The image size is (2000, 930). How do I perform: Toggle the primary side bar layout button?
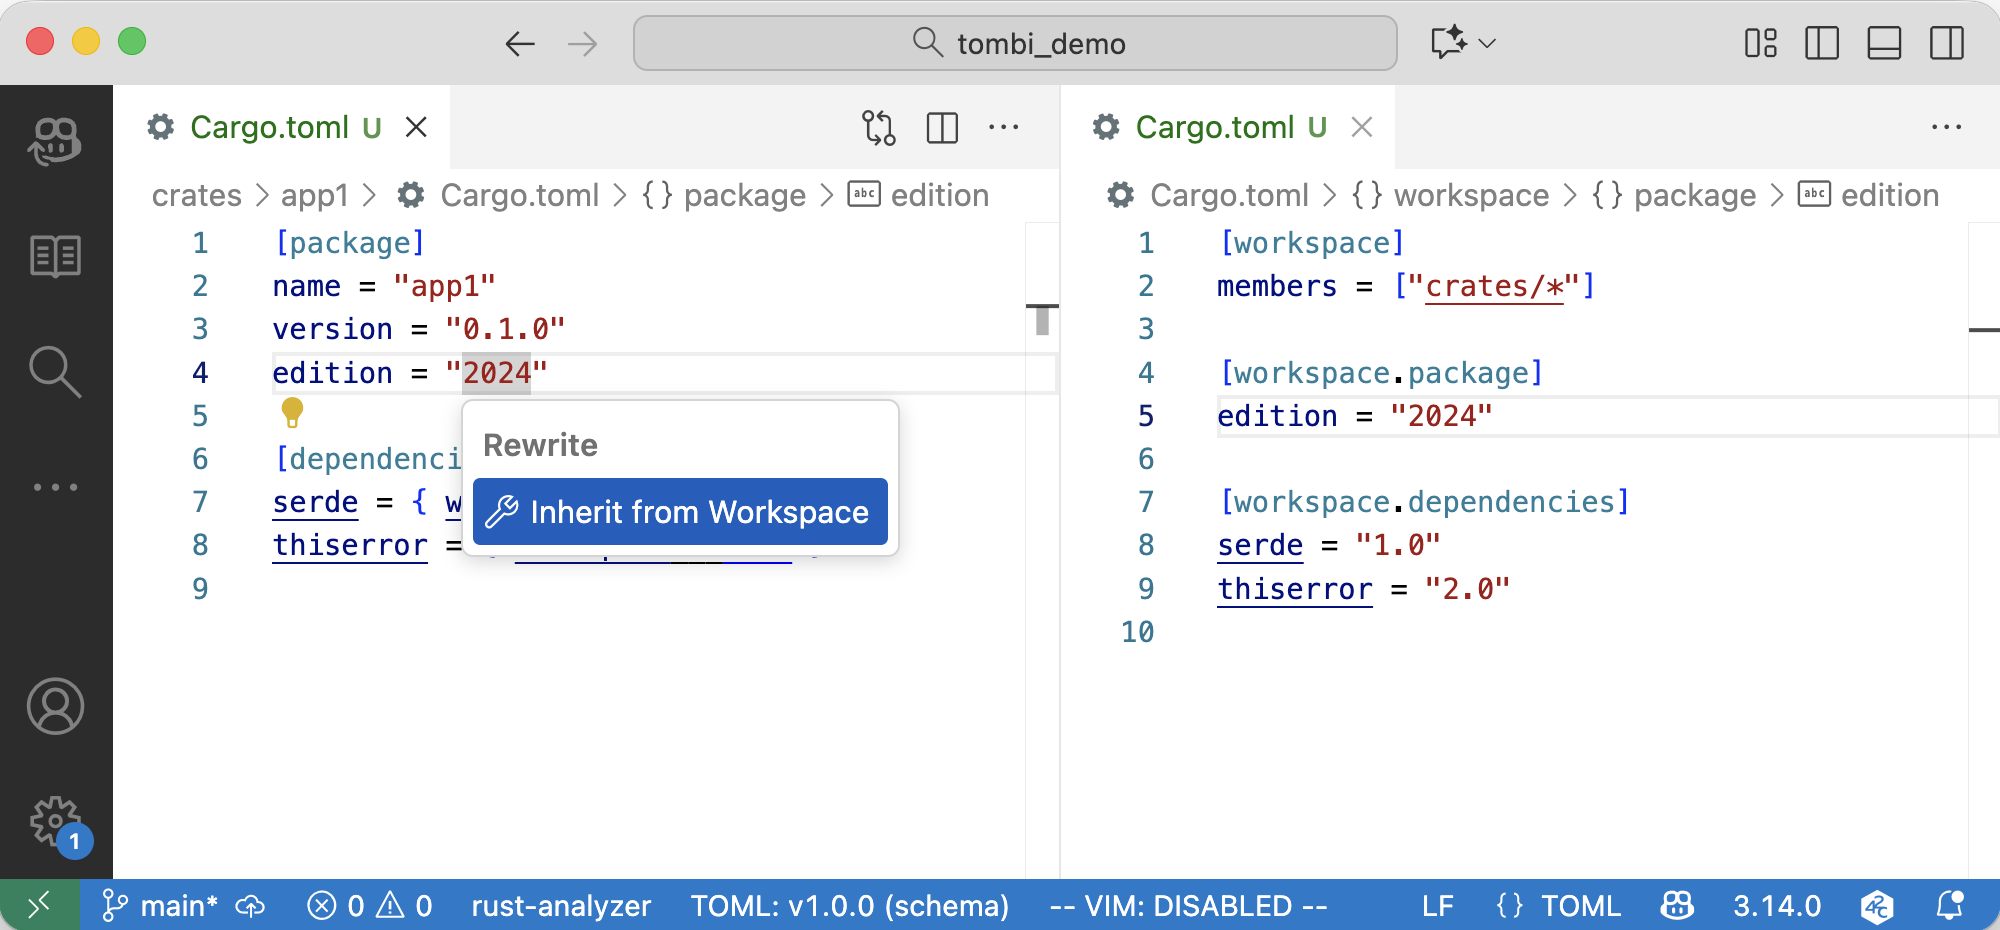[x=1822, y=43]
